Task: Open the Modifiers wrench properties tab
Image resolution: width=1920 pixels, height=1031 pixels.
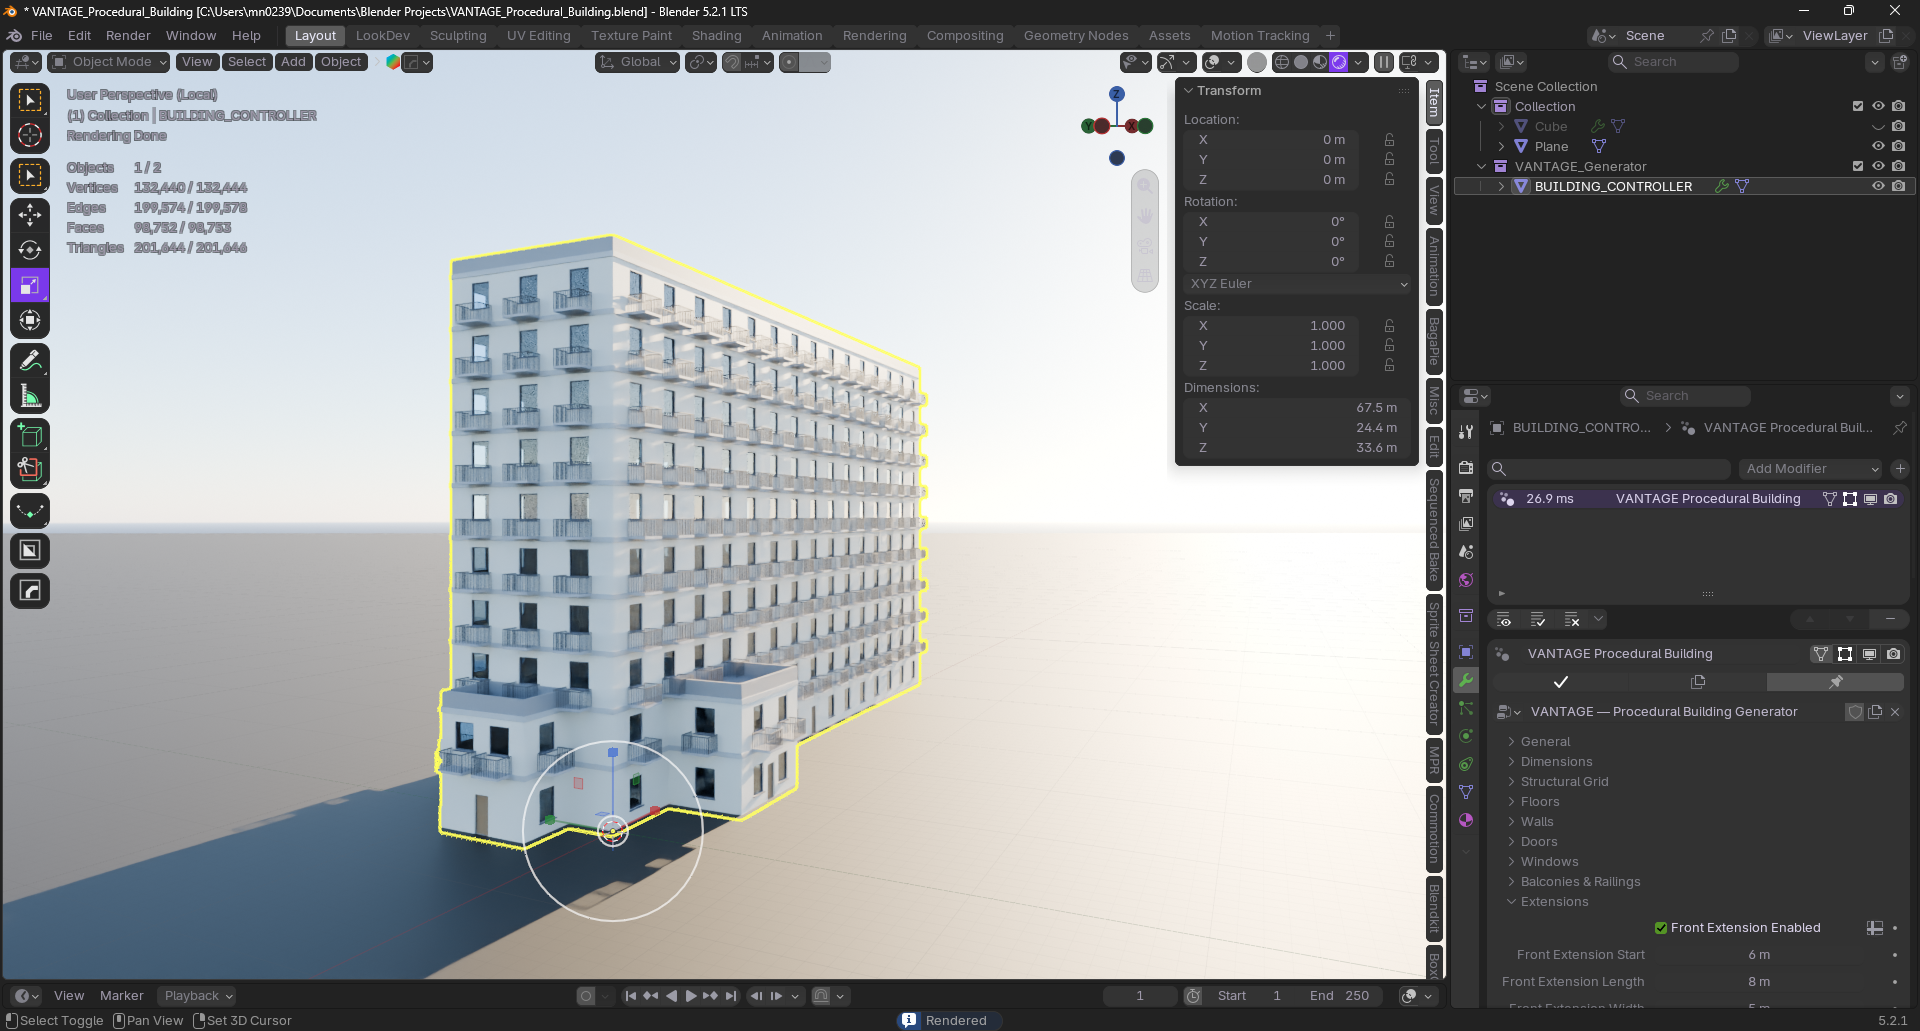Action: point(1466,680)
